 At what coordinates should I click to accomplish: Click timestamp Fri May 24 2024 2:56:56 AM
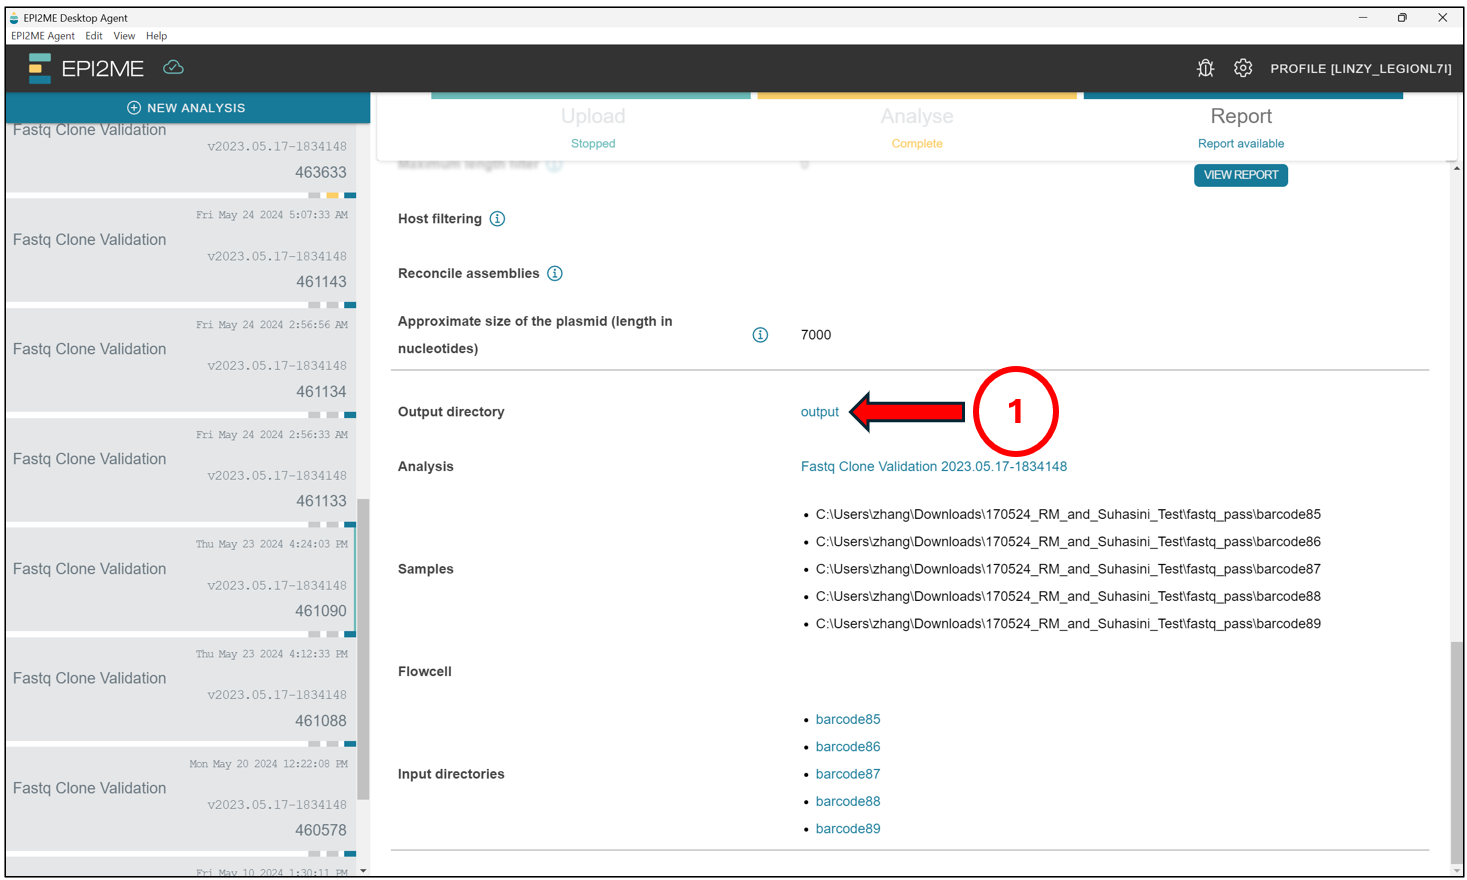click(272, 325)
